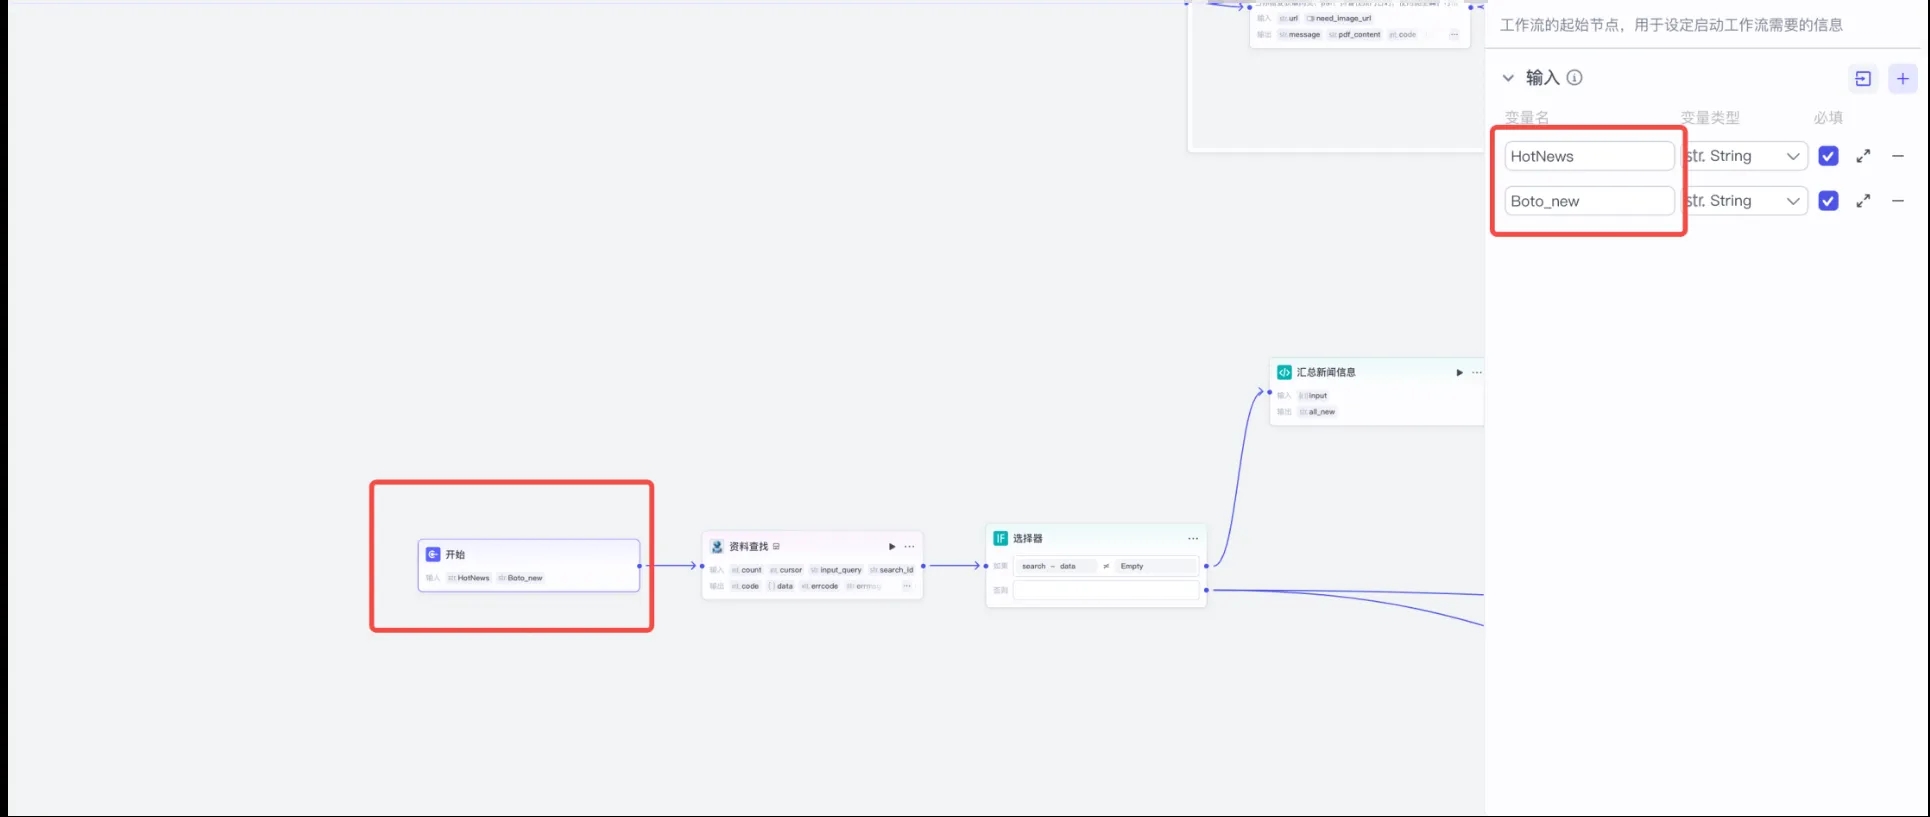Image resolution: width=1930 pixels, height=817 pixels.
Task: Remove the HotNews variable with minus icon
Action: pyautogui.click(x=1898, y=156)
